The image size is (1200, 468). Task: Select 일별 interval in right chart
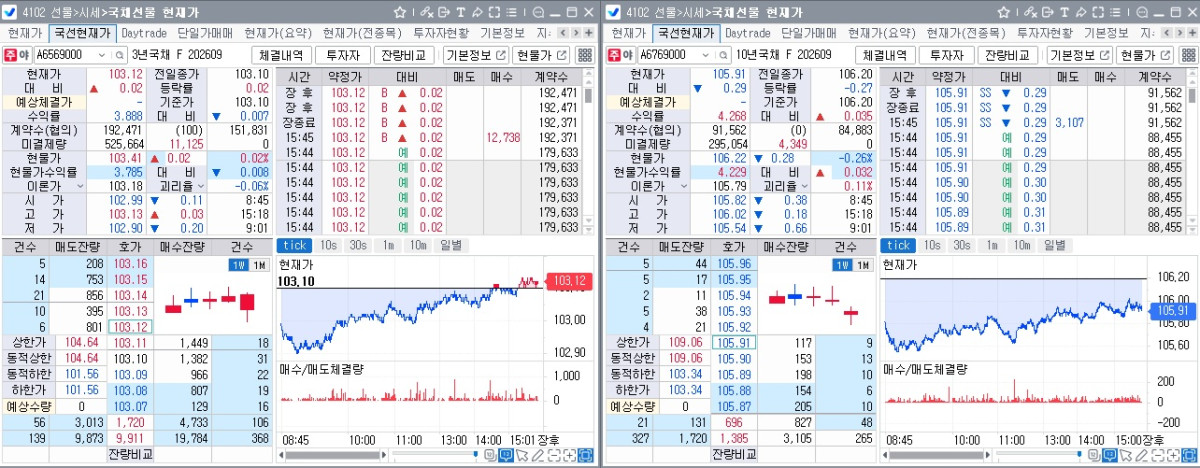pyautogui.click(x=1054, y=245)
